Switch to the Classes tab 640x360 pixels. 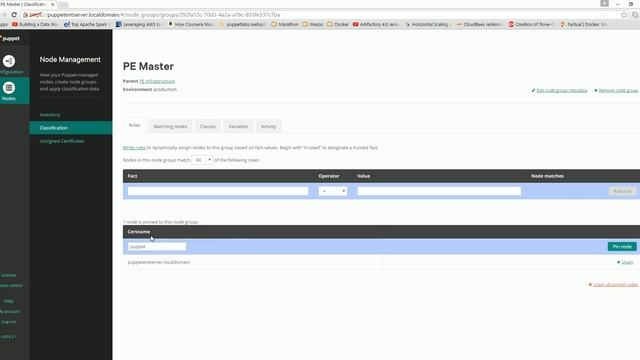click(208, 127)
